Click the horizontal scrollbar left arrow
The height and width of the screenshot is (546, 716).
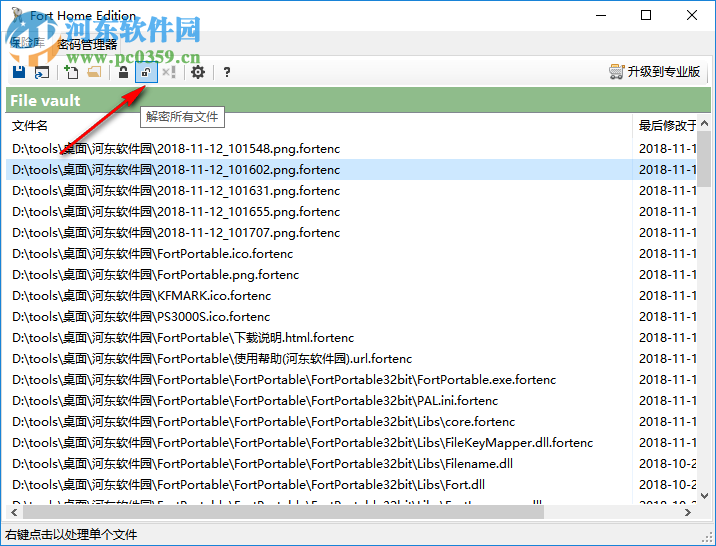[14, 513]
